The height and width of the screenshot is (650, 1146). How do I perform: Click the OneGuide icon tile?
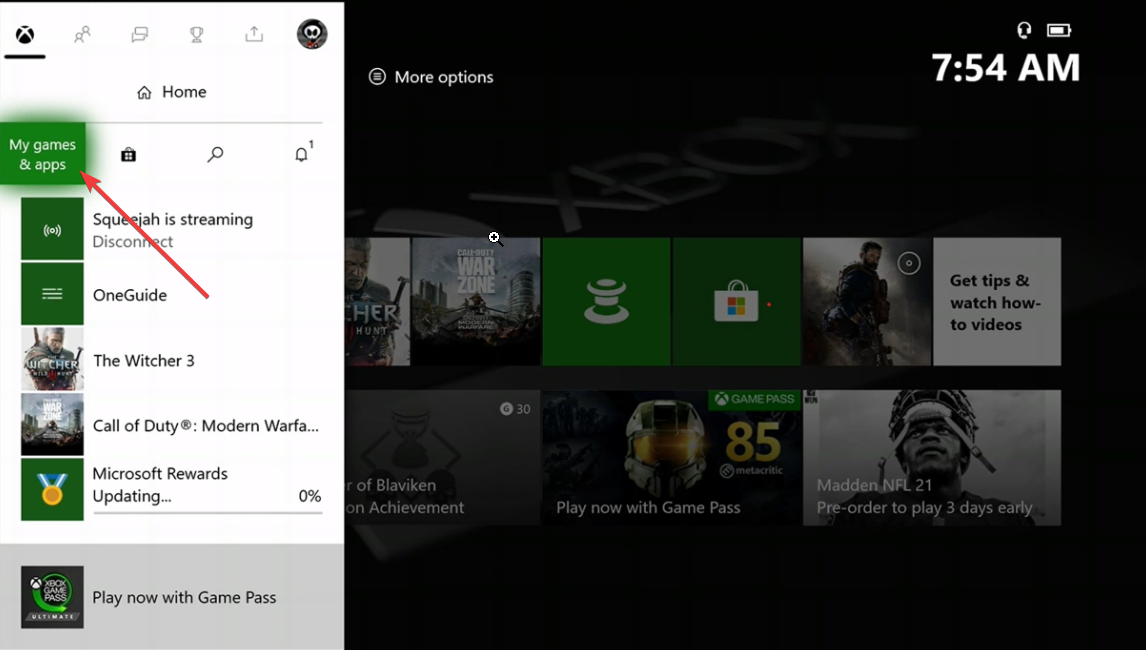coord(52,294)
